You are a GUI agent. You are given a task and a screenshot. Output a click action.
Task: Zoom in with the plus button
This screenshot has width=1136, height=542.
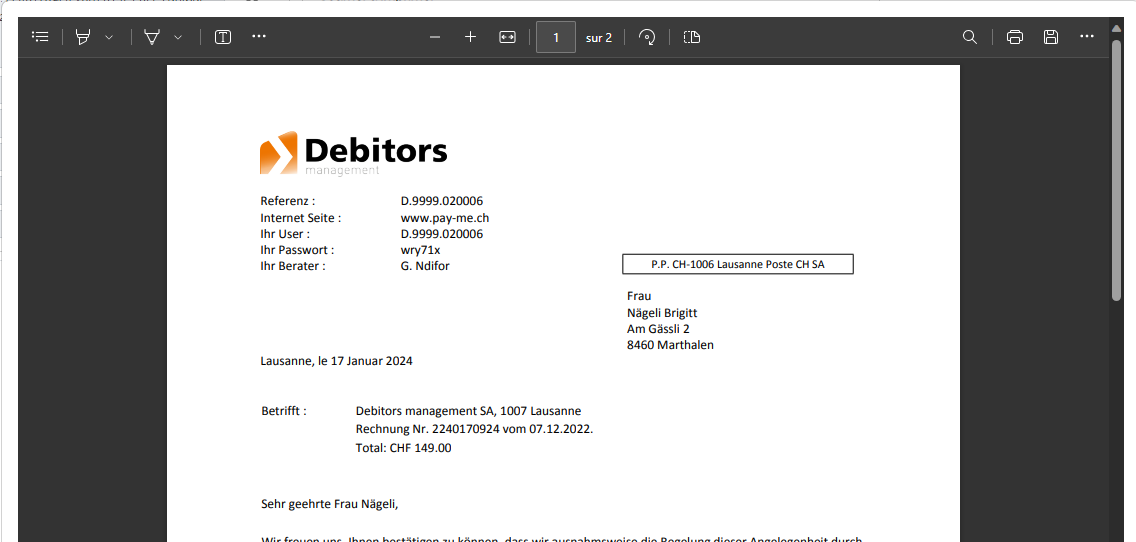(470, 37)
